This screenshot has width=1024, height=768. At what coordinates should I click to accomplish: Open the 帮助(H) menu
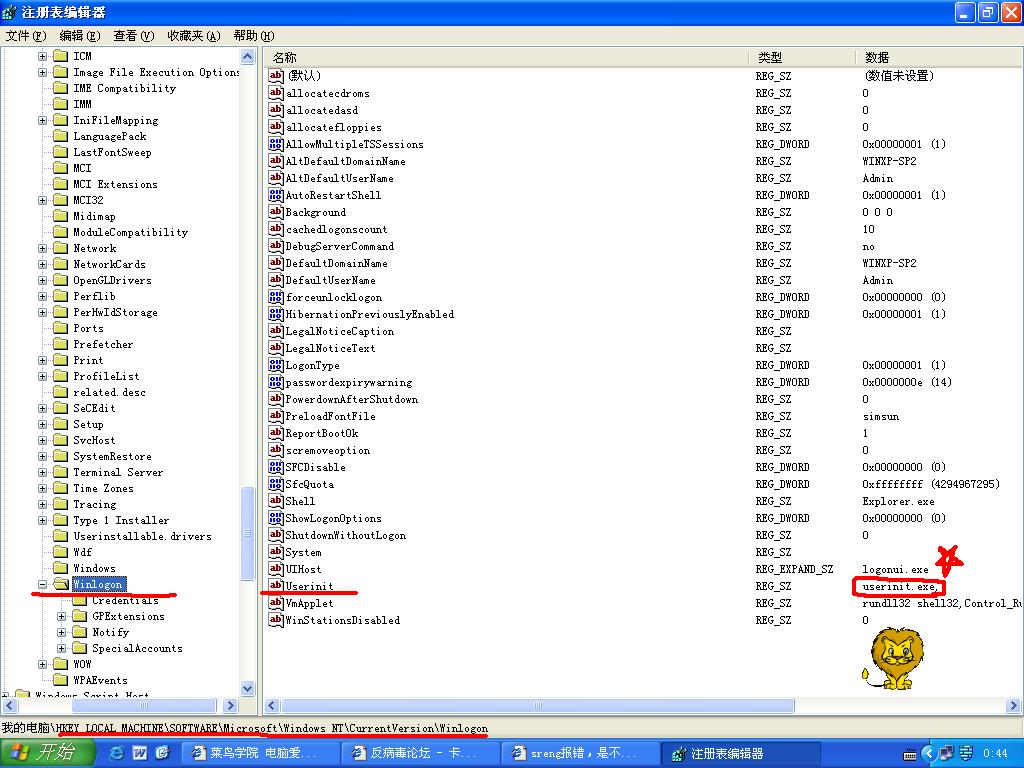tap(253, 36)
